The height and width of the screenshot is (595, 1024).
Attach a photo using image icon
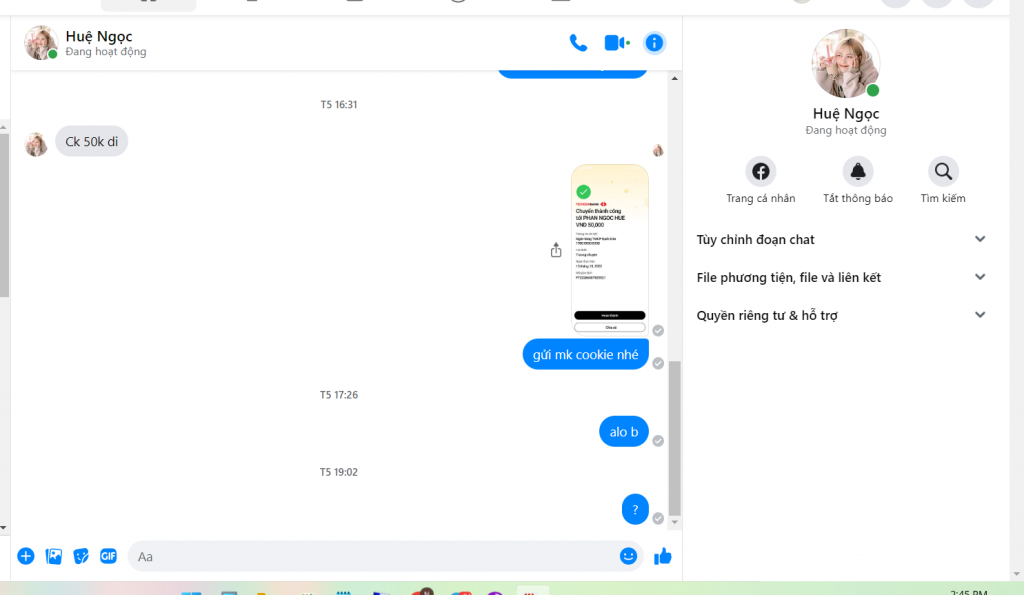pos(54,556)
